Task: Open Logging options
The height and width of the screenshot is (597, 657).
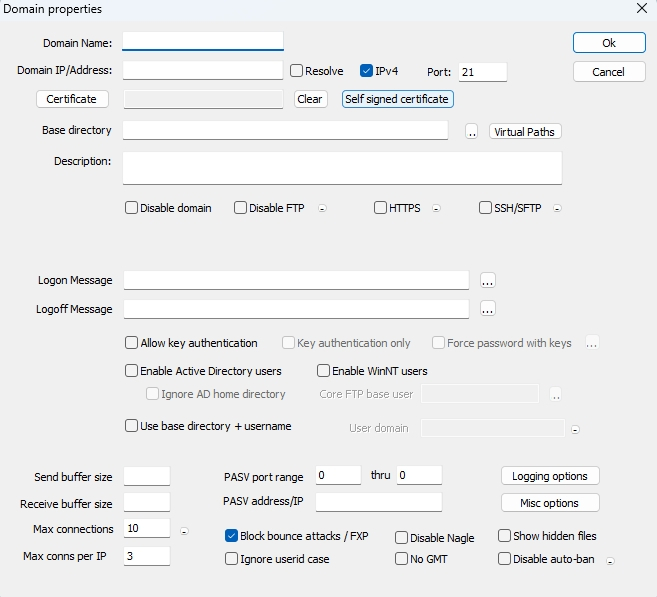Action: click(549, 476)
